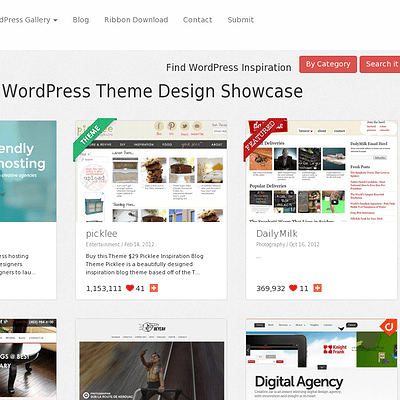
Task: Click the Entertainment category link under picklee
Action: pos(103,244)
